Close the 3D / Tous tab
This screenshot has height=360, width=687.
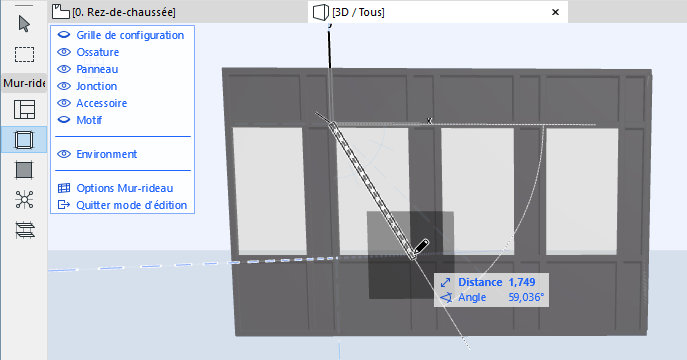pos(555,12)
